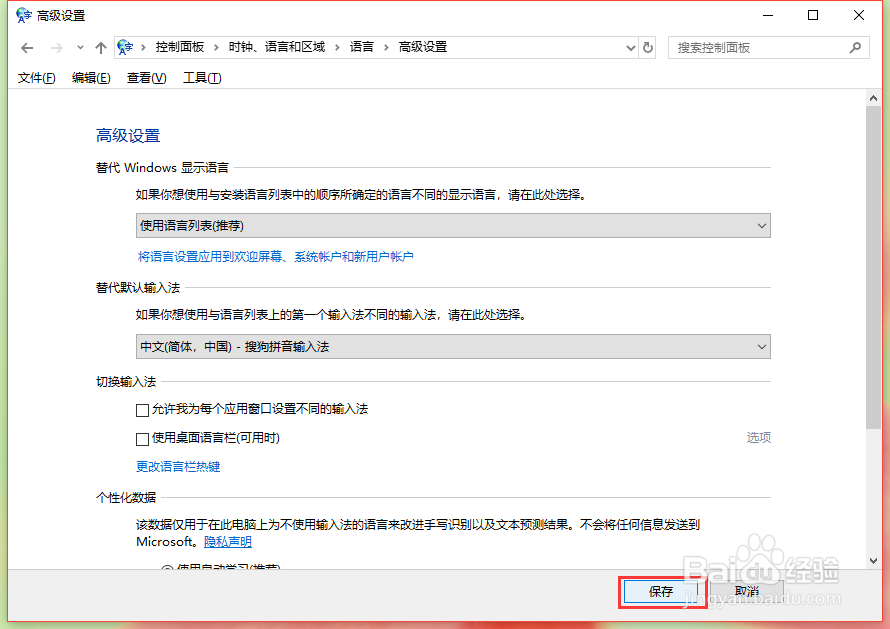The width and height of the screenshot is (890, 629).
Task: Open 更改语言栏热键 settings
Action: tap(177, 465)
